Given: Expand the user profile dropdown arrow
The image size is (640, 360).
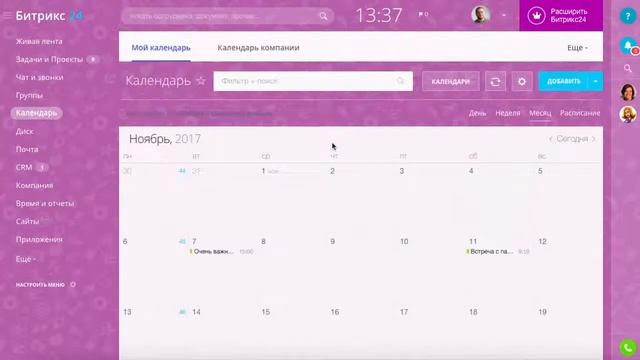Looking at the screenshot, I should 504,15.
